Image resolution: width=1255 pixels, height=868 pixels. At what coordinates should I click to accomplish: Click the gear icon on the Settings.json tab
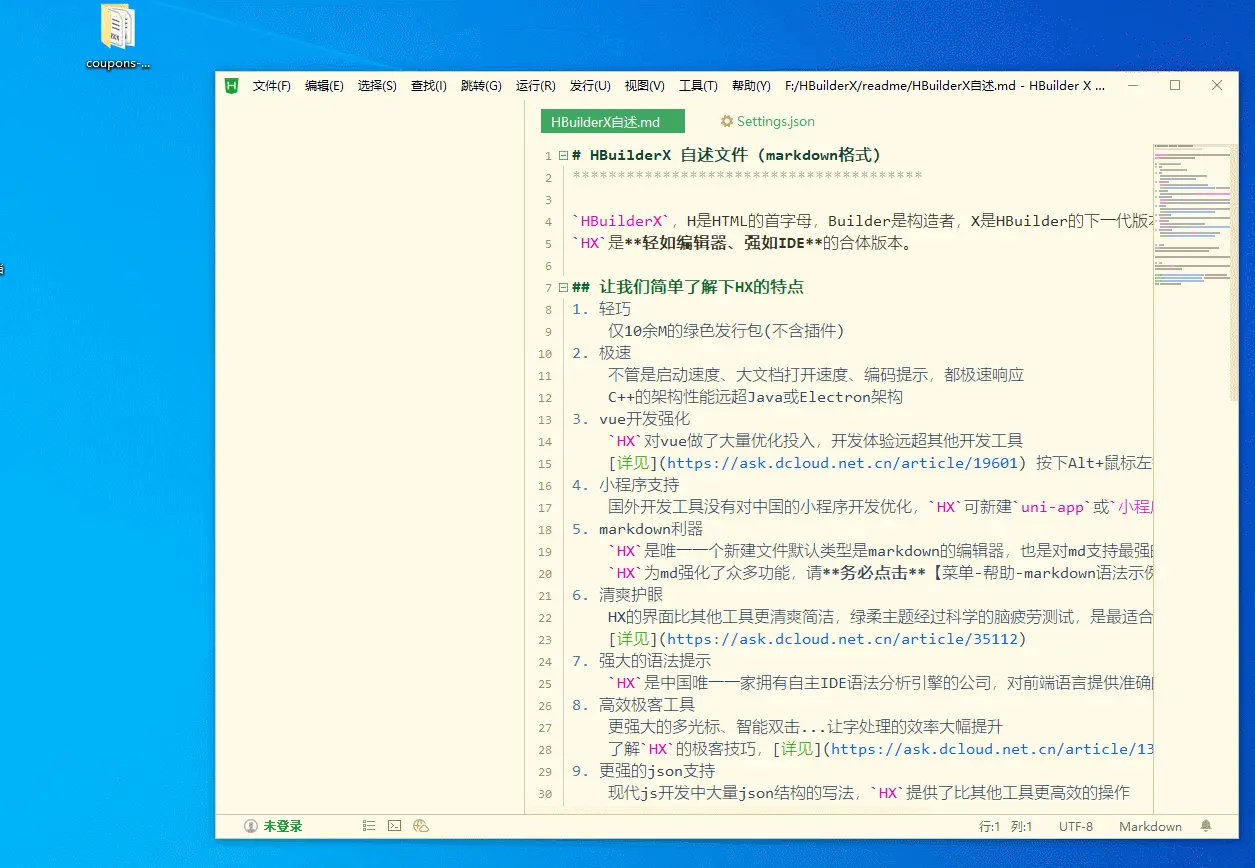(726, 120)
